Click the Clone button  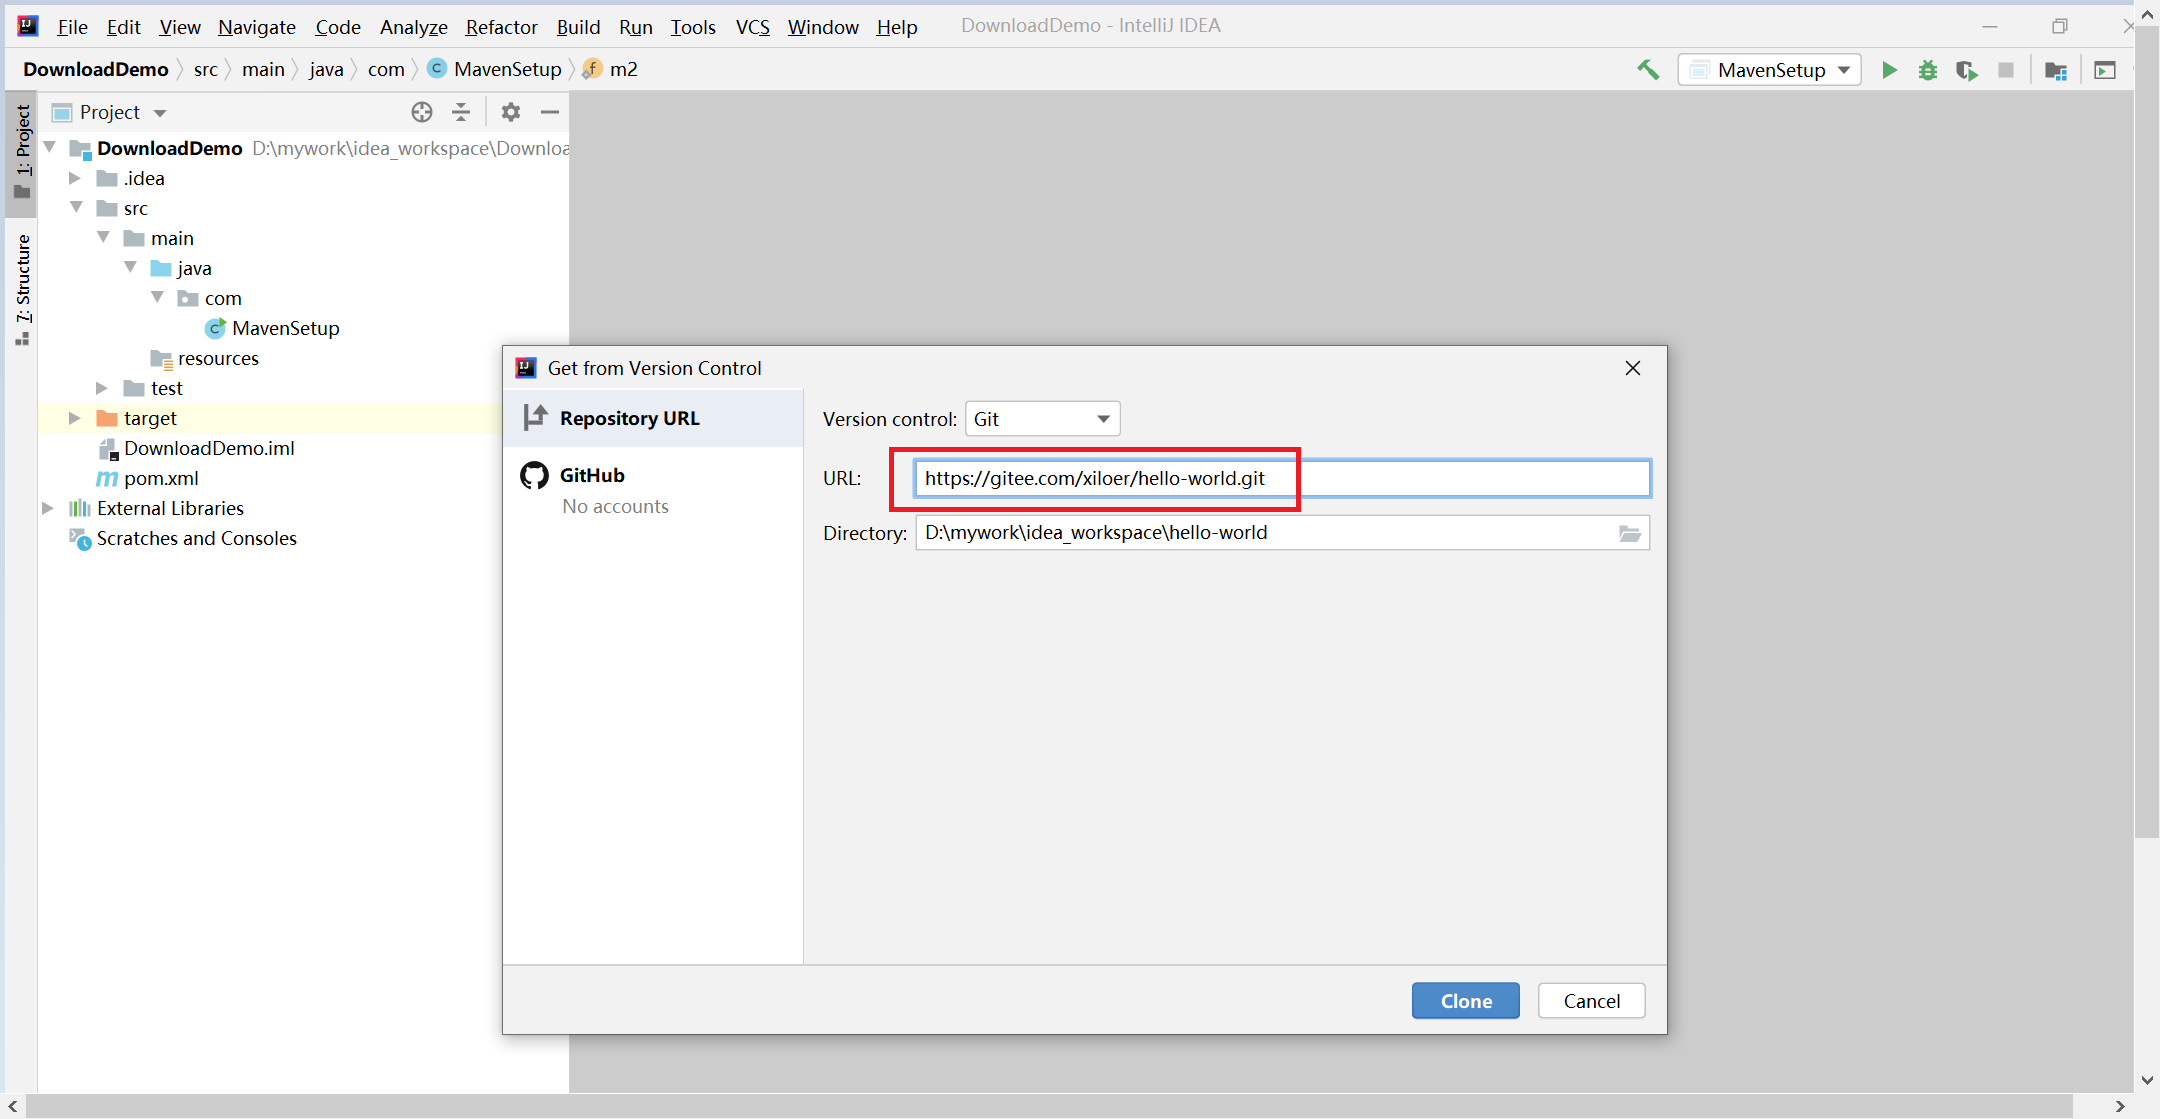pos(1466,1001)
